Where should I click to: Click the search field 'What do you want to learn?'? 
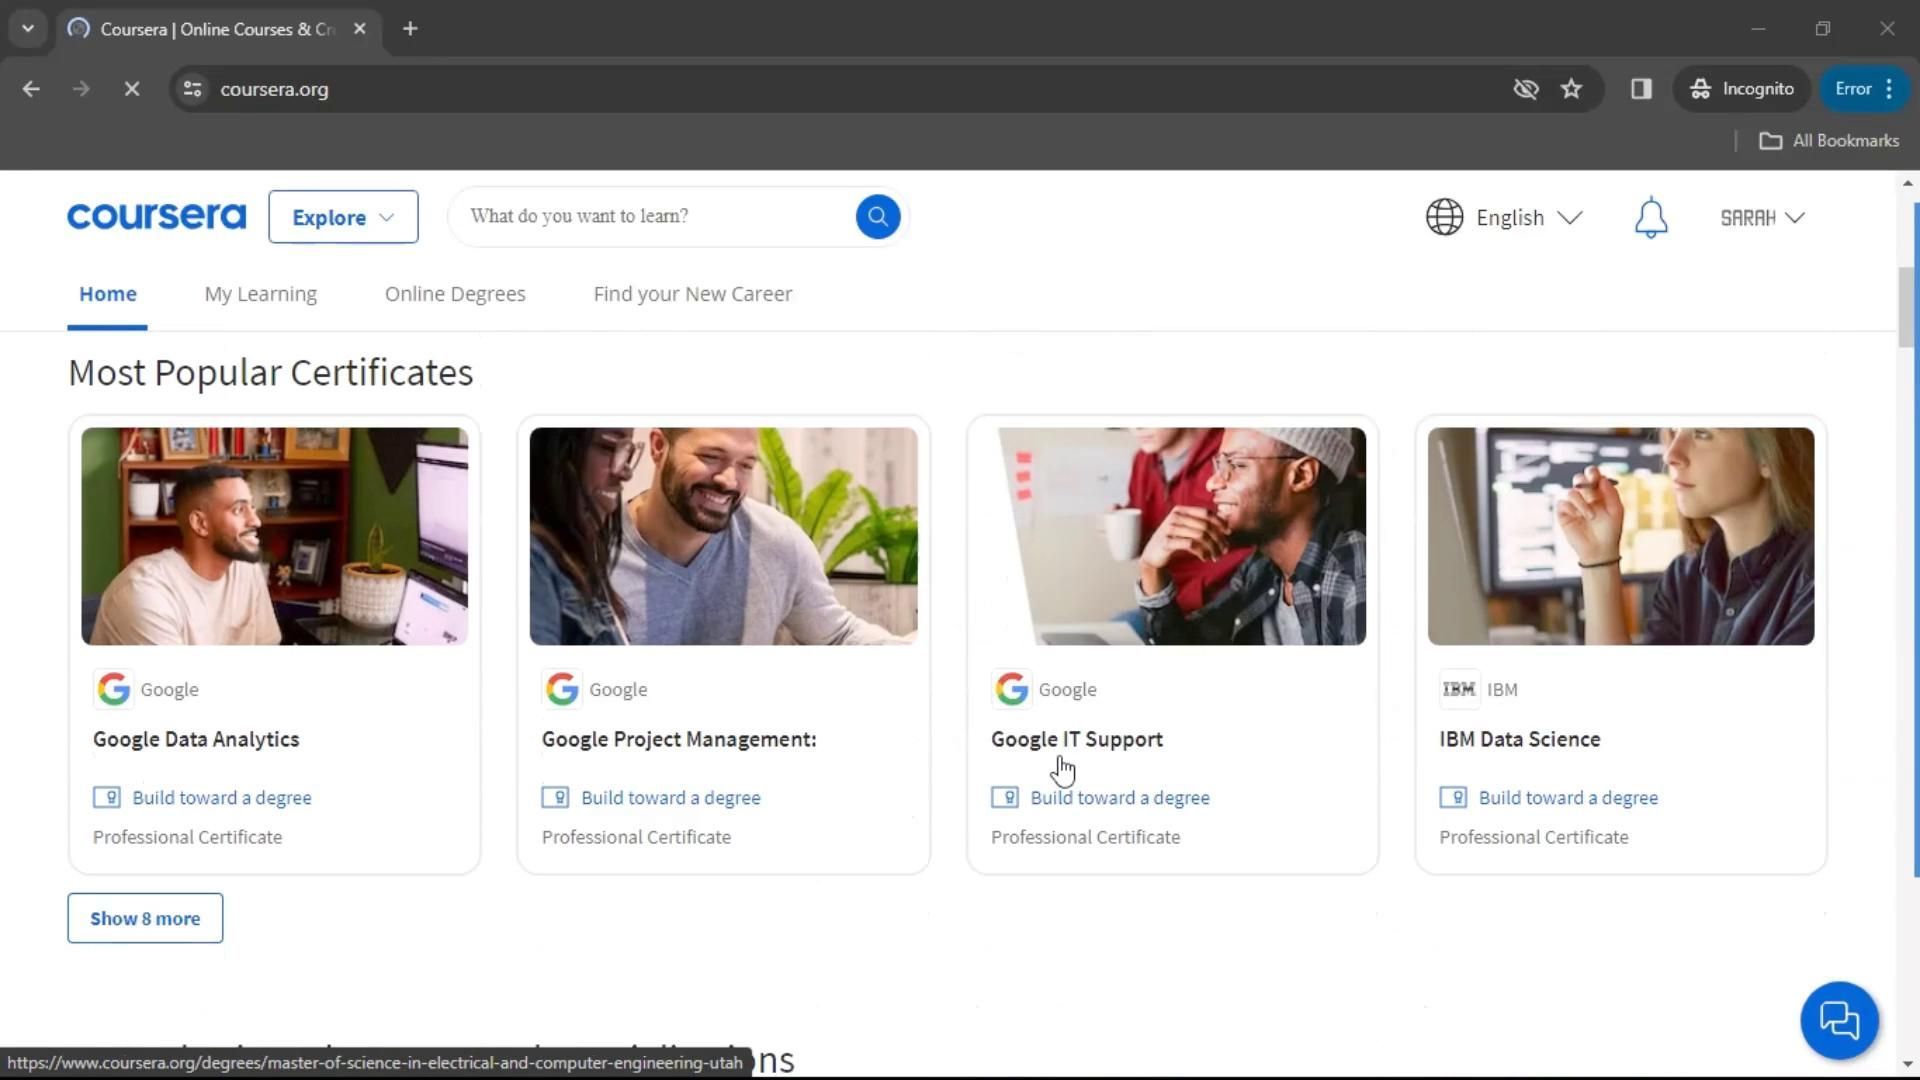[650, 216]
